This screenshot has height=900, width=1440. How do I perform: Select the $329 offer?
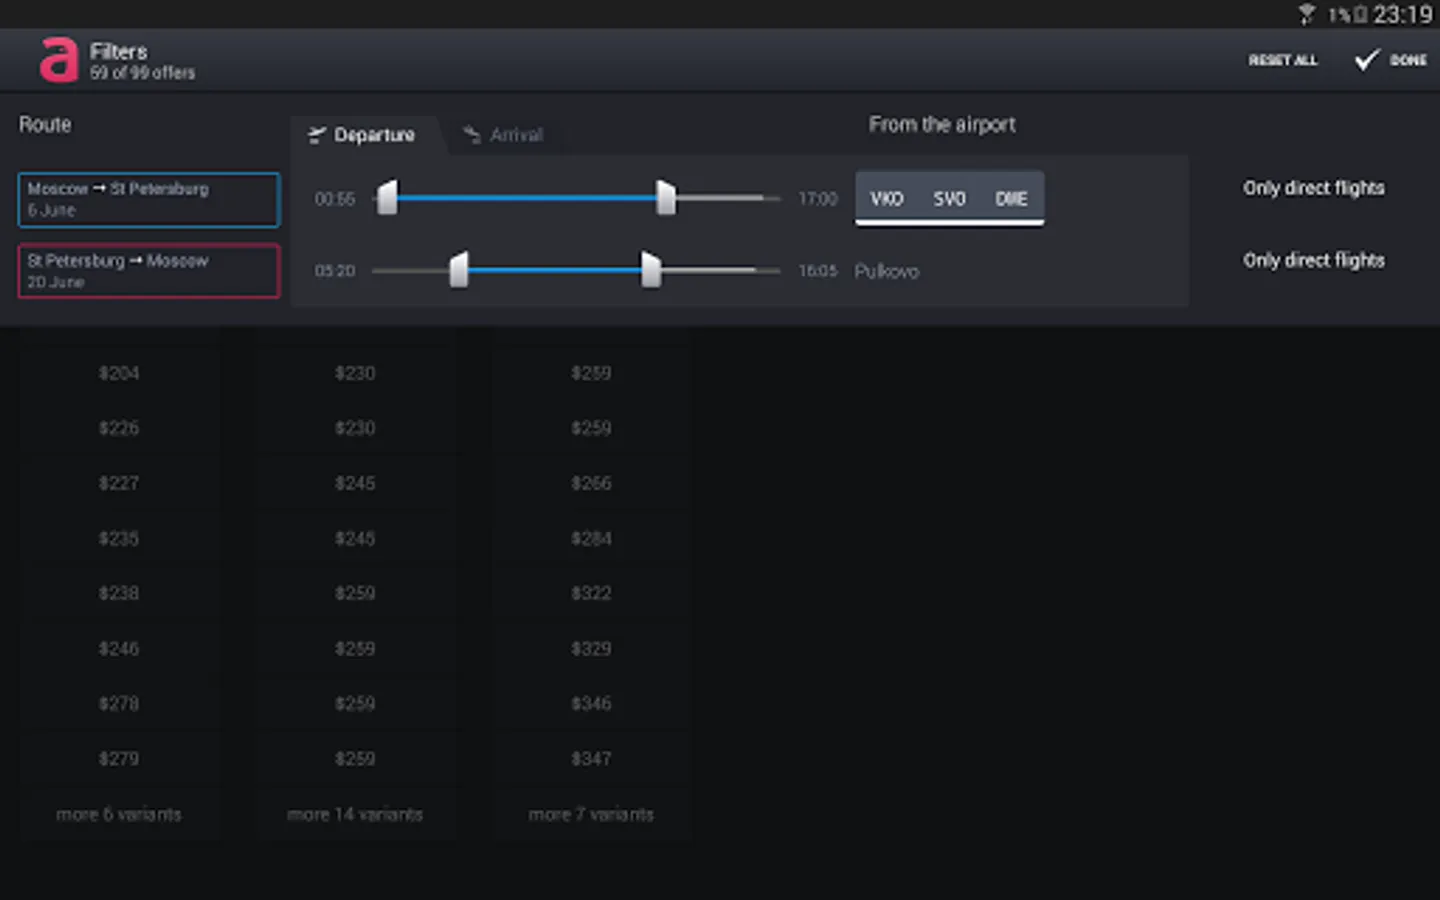tap(591, 649)
